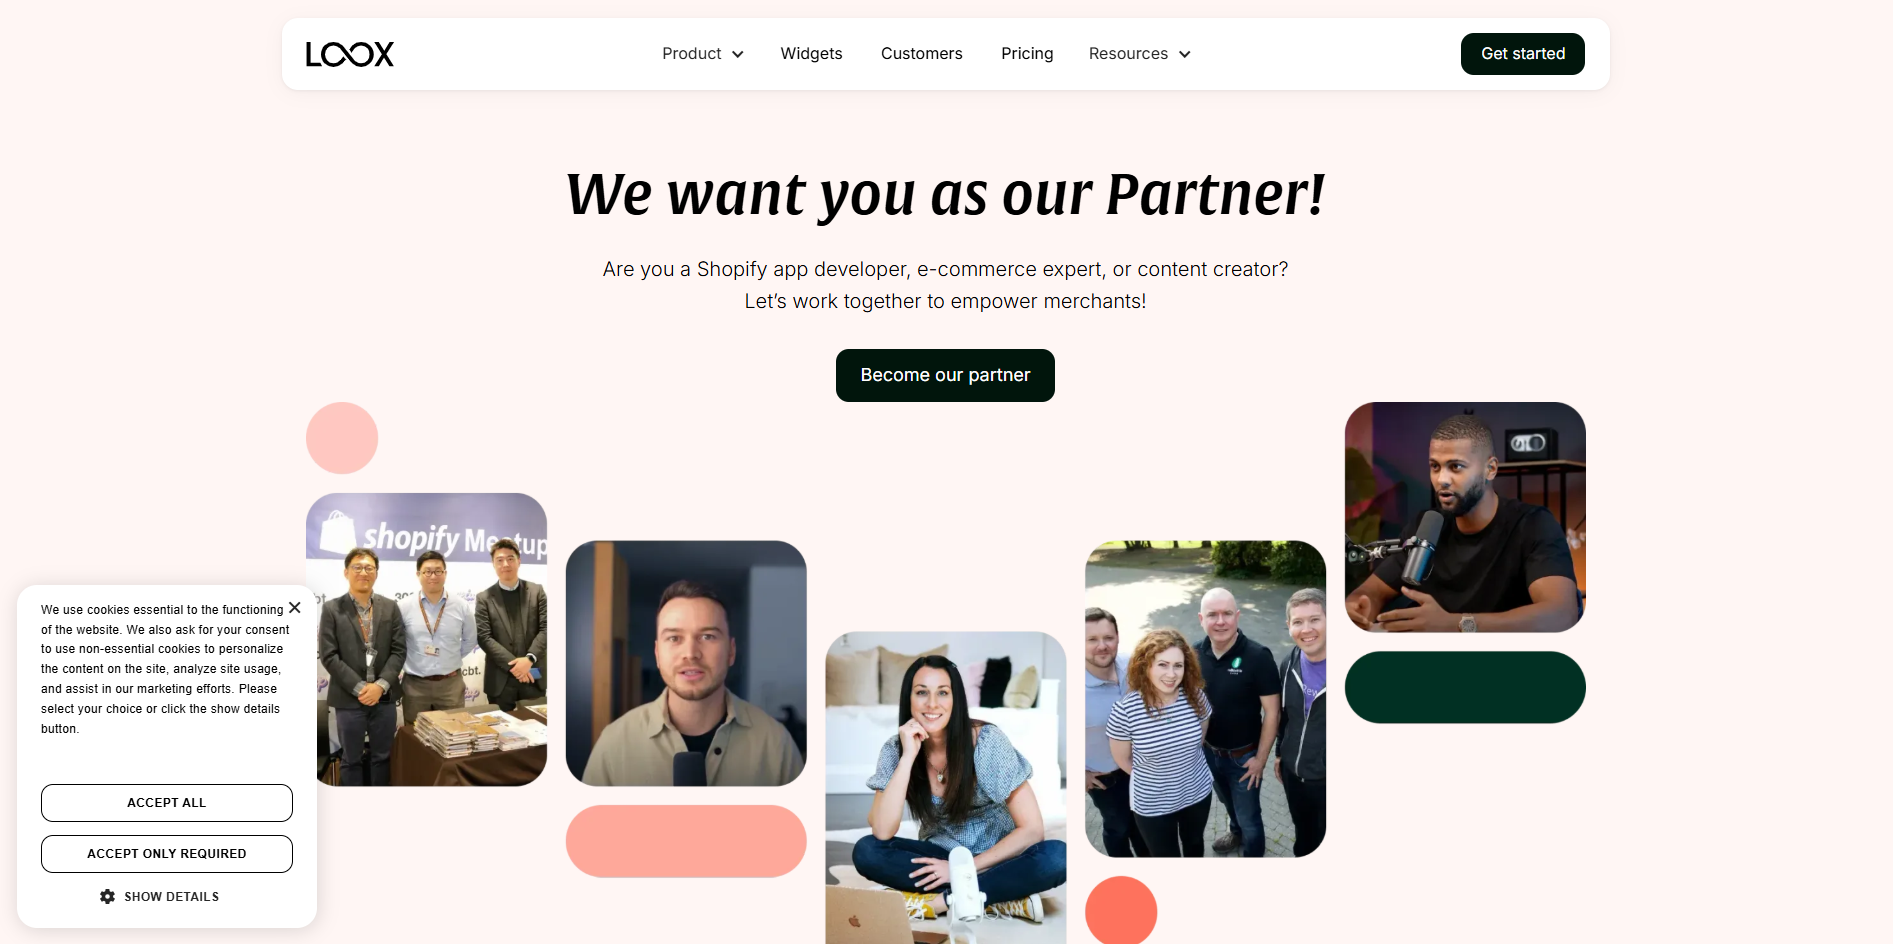Click the dark green pill shape
The image size is (1893, 944).
tap(1465, 687)
